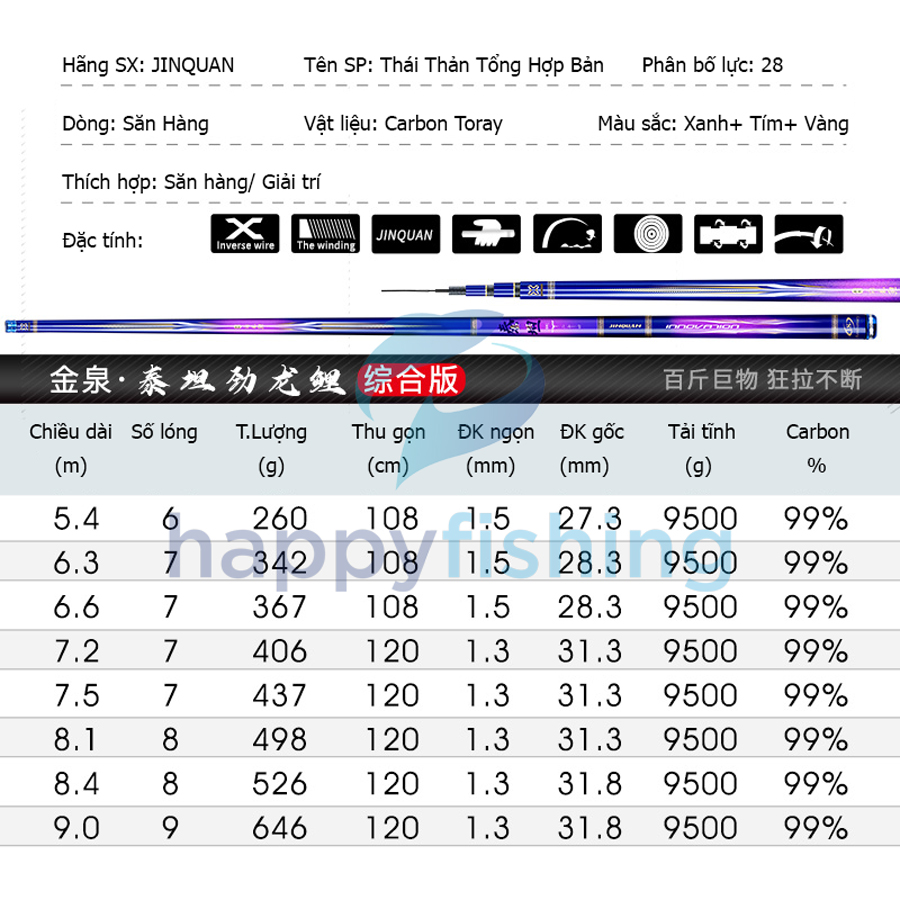Screen dimensions: 900x900
Task: Click the 8.4 length cell
Action: coord(76,784)
